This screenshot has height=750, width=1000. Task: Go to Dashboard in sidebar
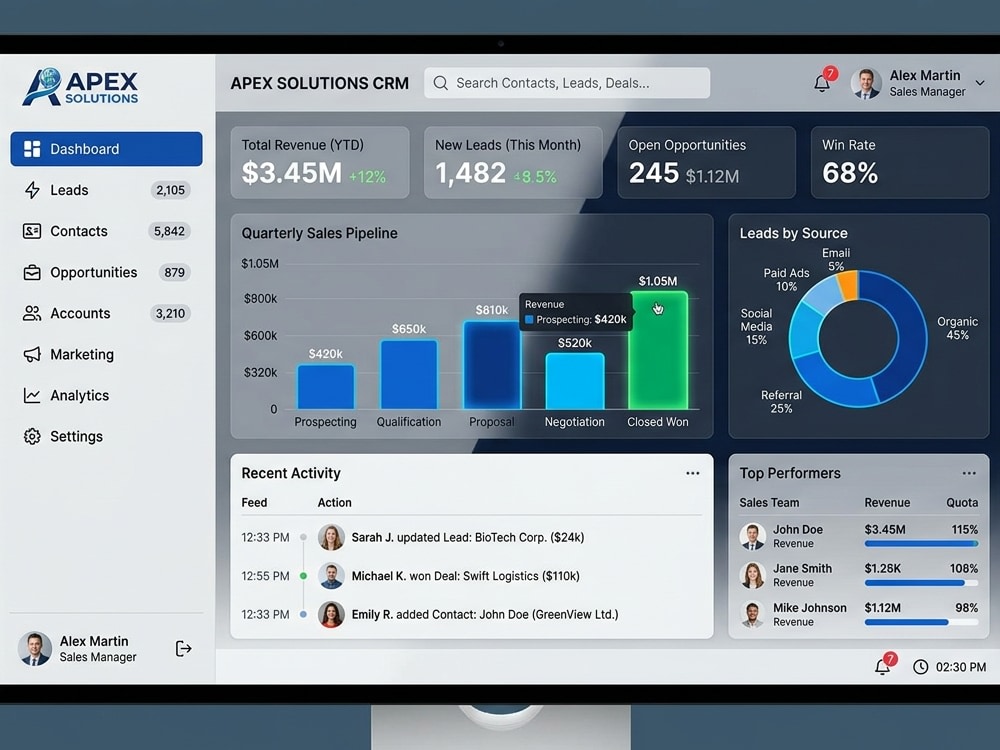tap(107, 149)
